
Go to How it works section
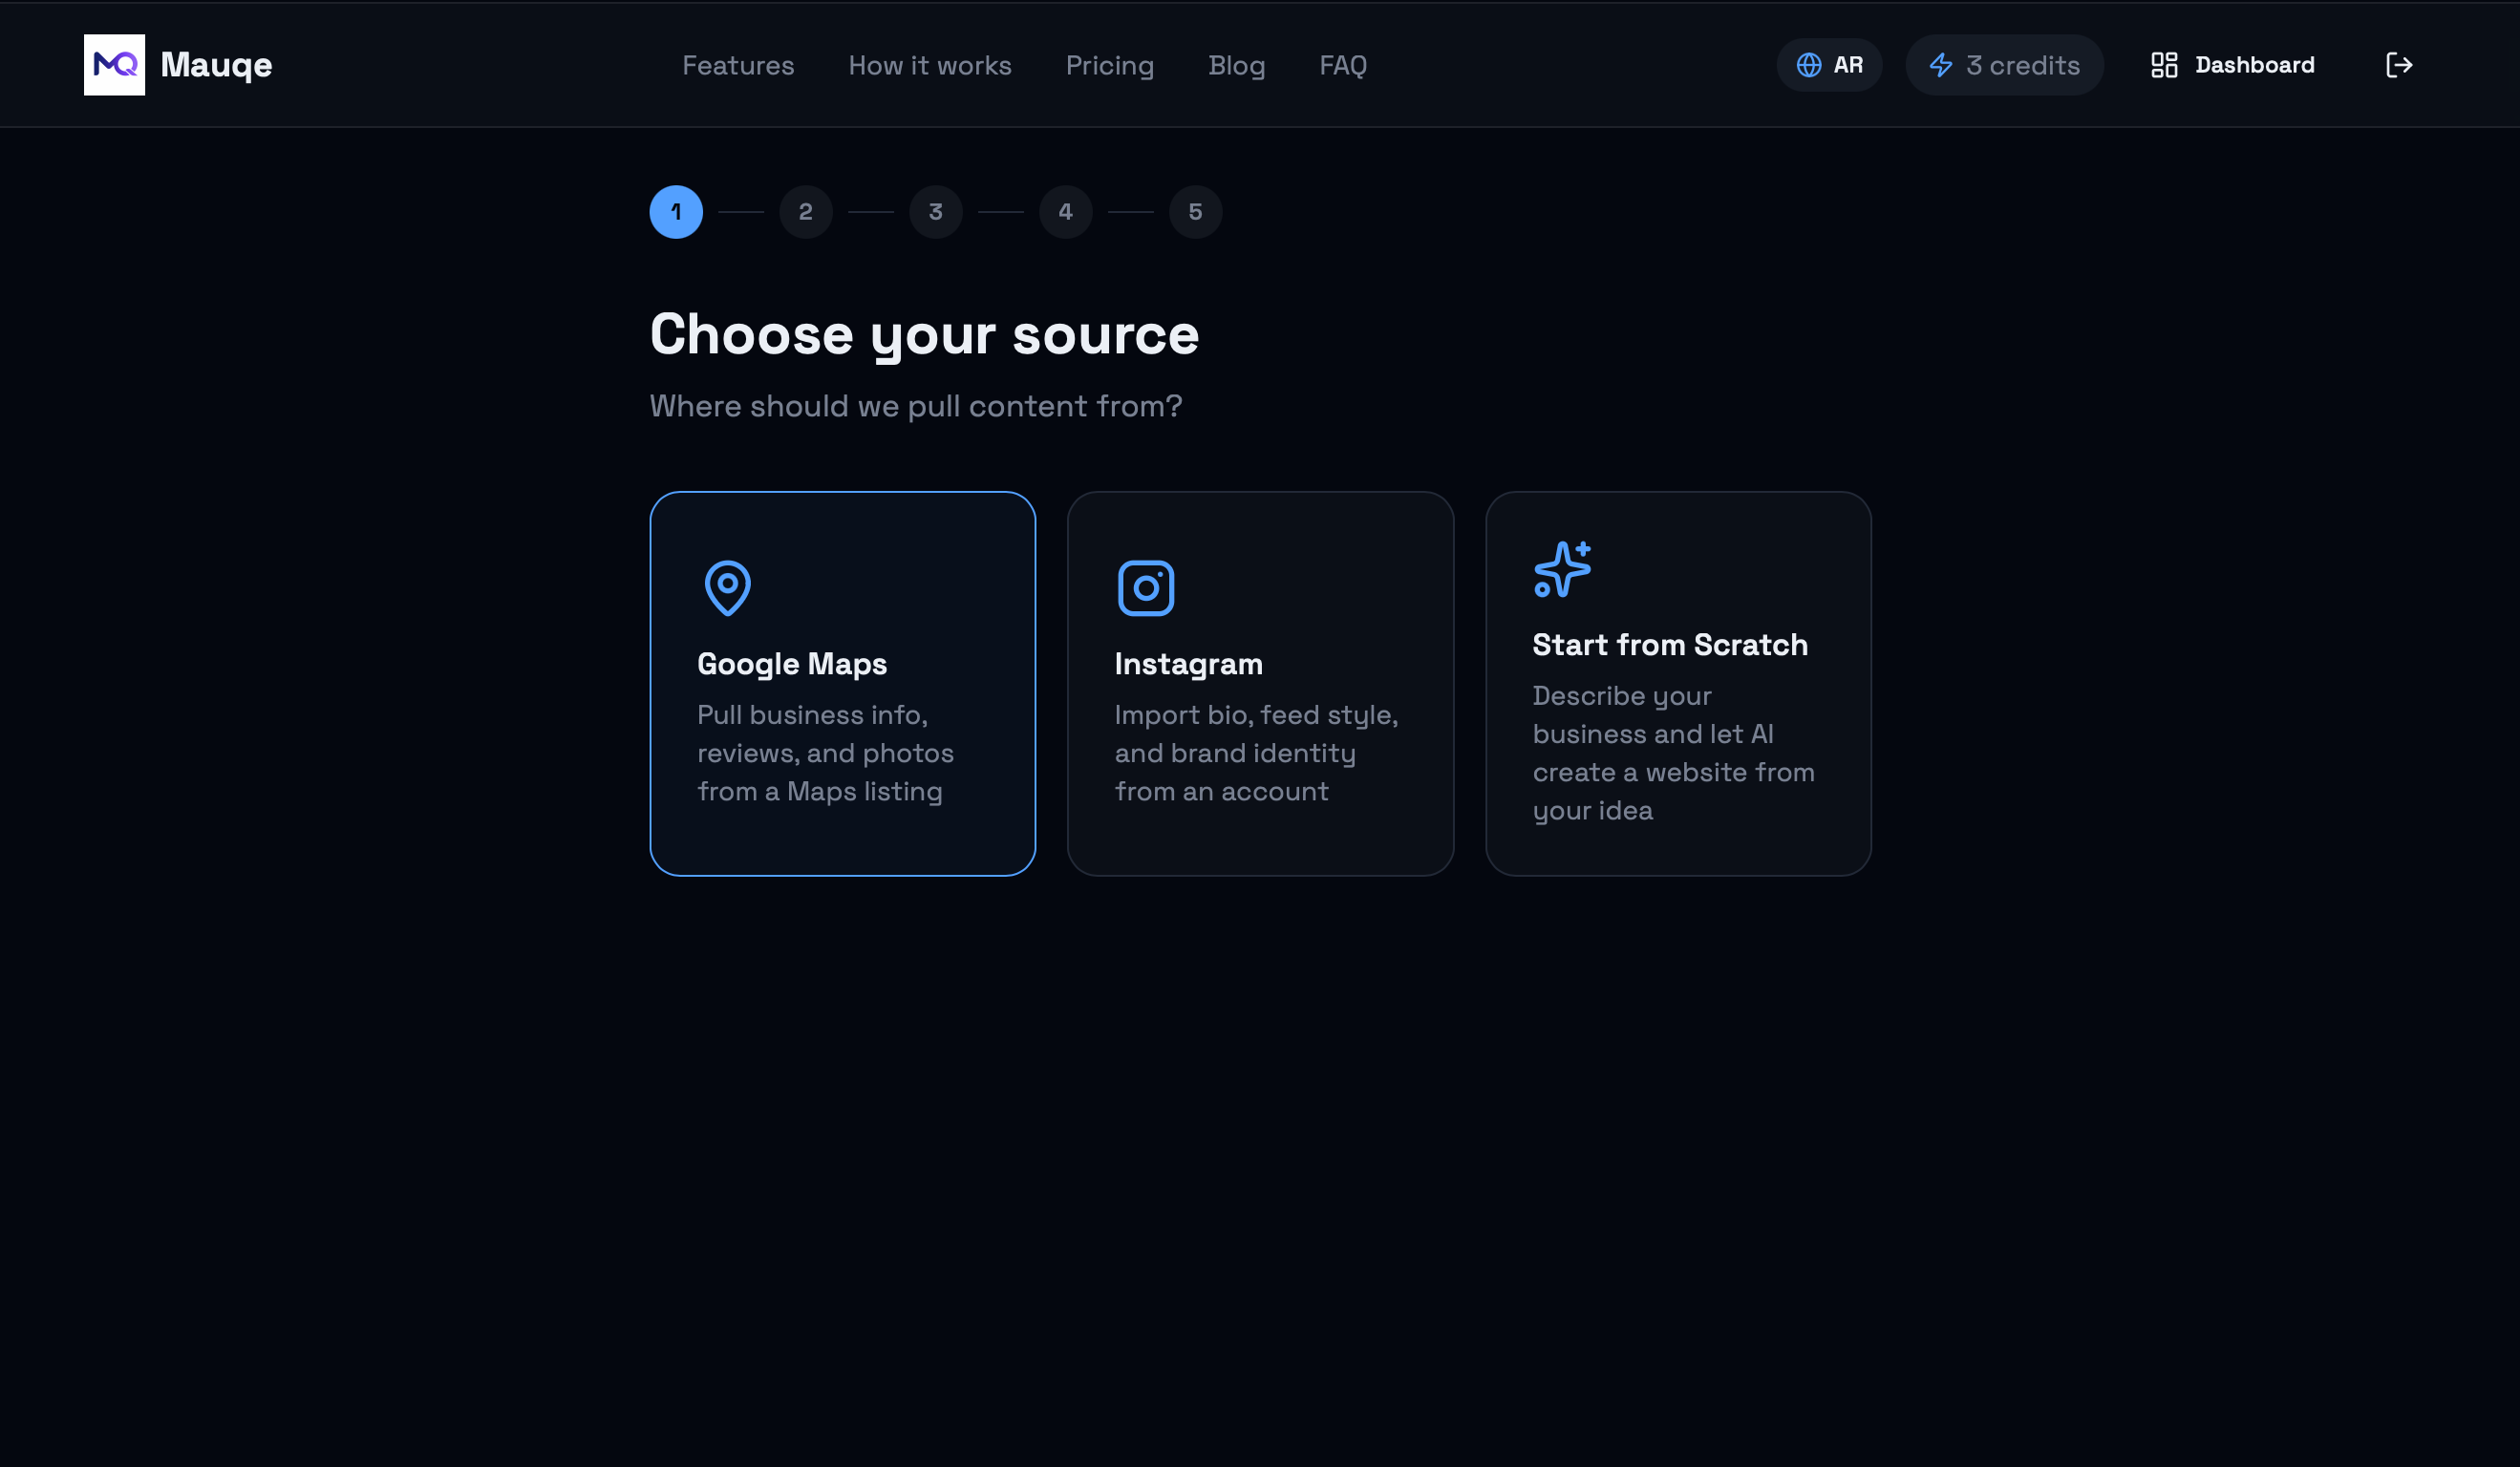(930, 65)
